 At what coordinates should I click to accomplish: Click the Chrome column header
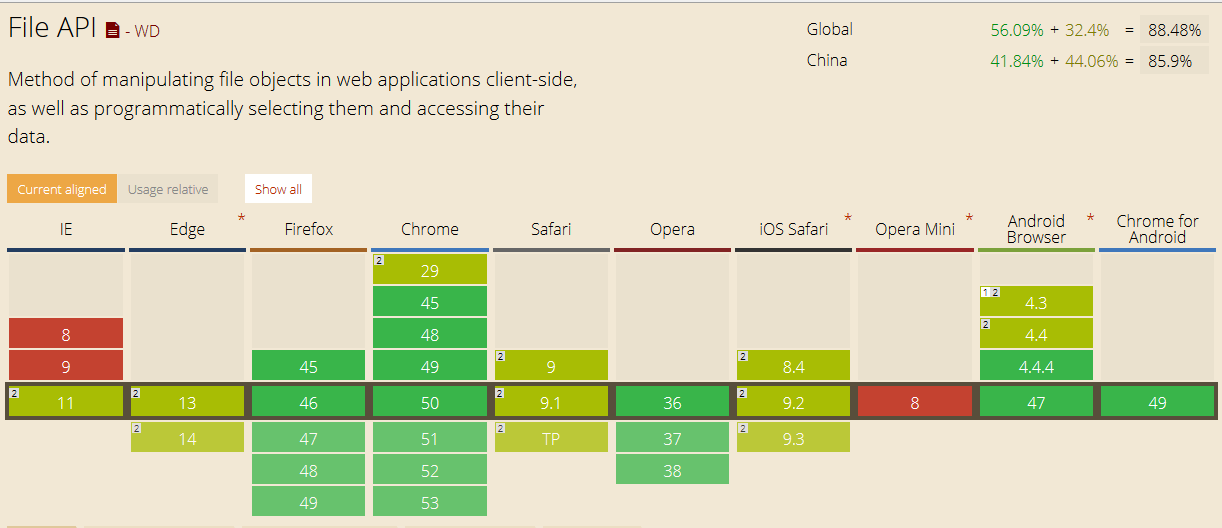click(x=430, y=229)
